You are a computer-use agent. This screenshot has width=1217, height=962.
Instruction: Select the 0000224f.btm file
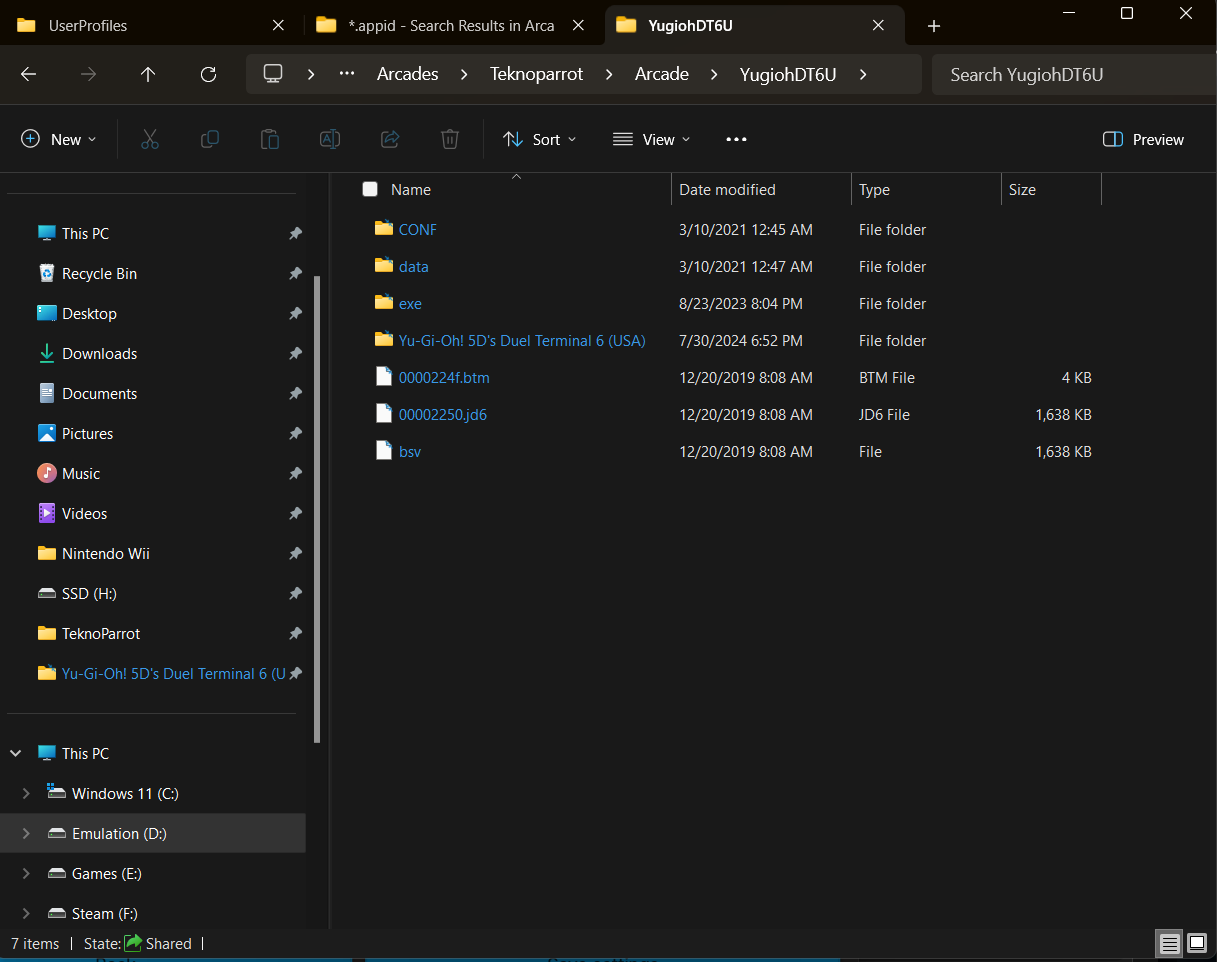click(x=444, y=377)
